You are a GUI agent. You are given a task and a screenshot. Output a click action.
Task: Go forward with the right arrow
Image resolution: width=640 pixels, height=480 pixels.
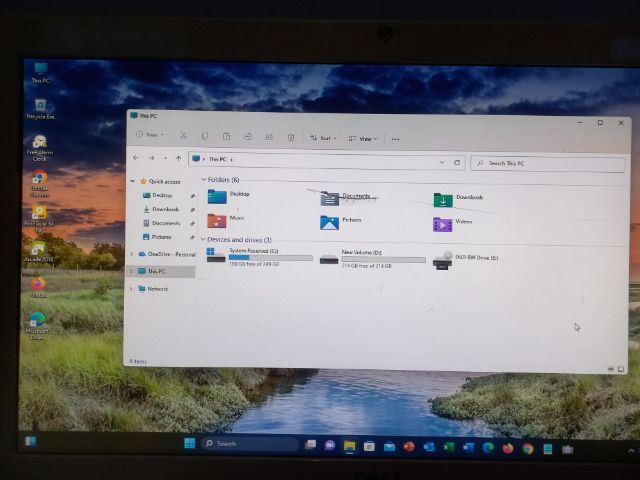coord(151,158)
